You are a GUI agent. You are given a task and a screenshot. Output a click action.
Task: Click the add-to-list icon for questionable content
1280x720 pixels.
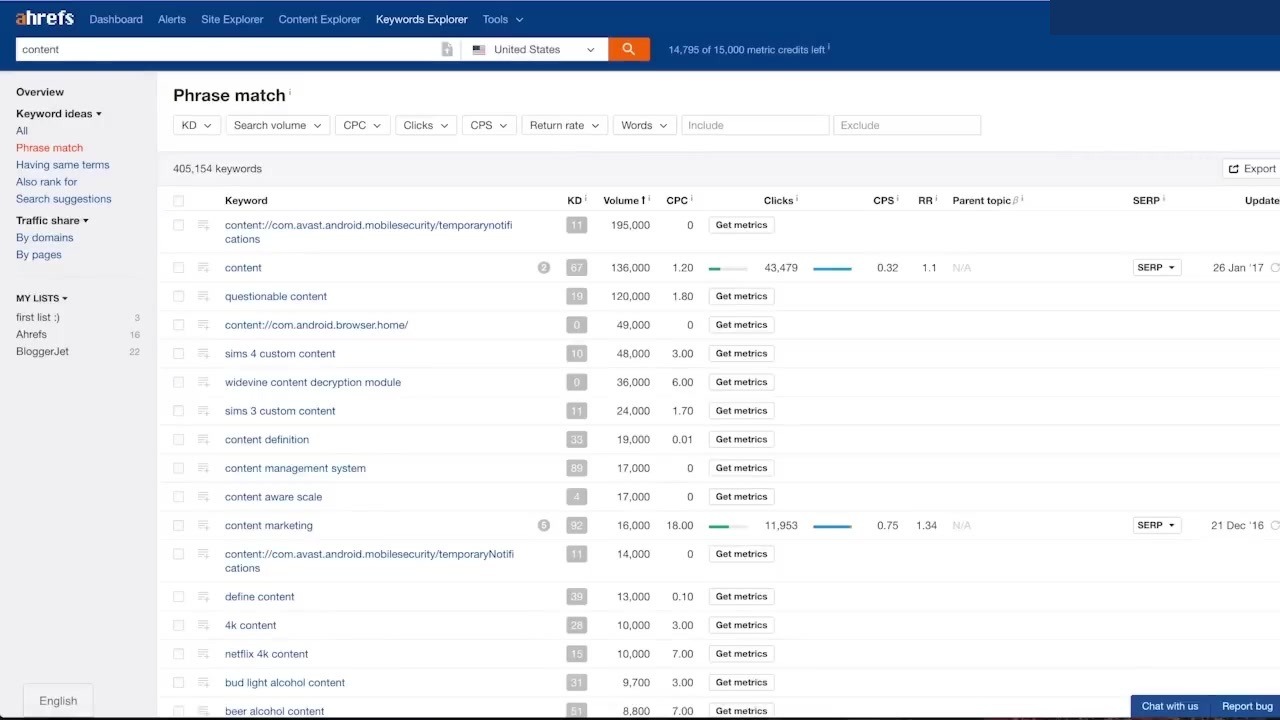(204, 296)
